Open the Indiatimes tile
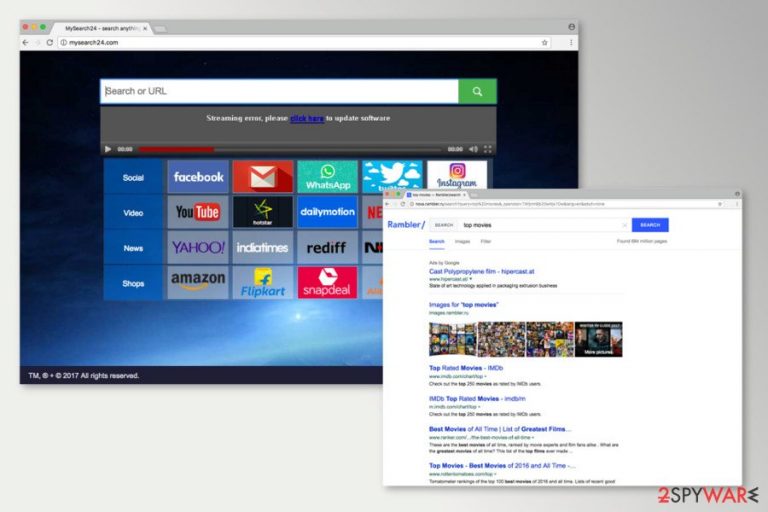 tap(263, 247)
